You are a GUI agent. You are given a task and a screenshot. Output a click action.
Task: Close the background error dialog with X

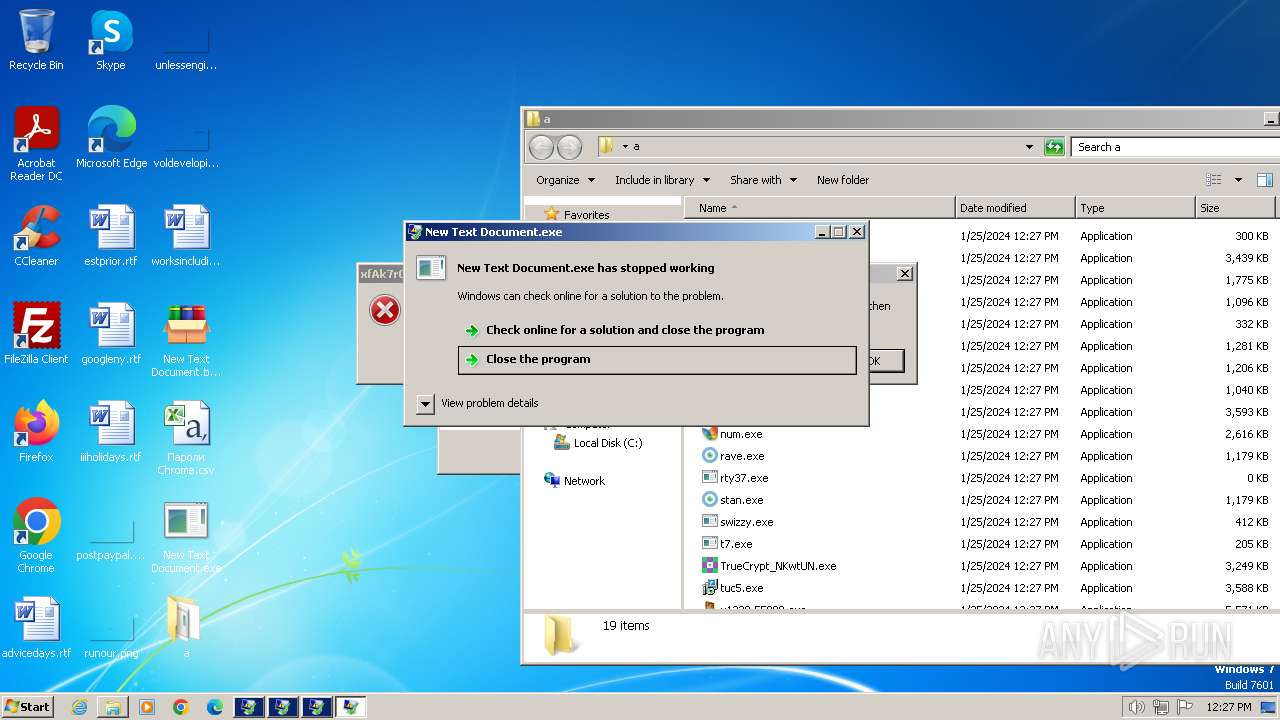(x=905, y=274)
